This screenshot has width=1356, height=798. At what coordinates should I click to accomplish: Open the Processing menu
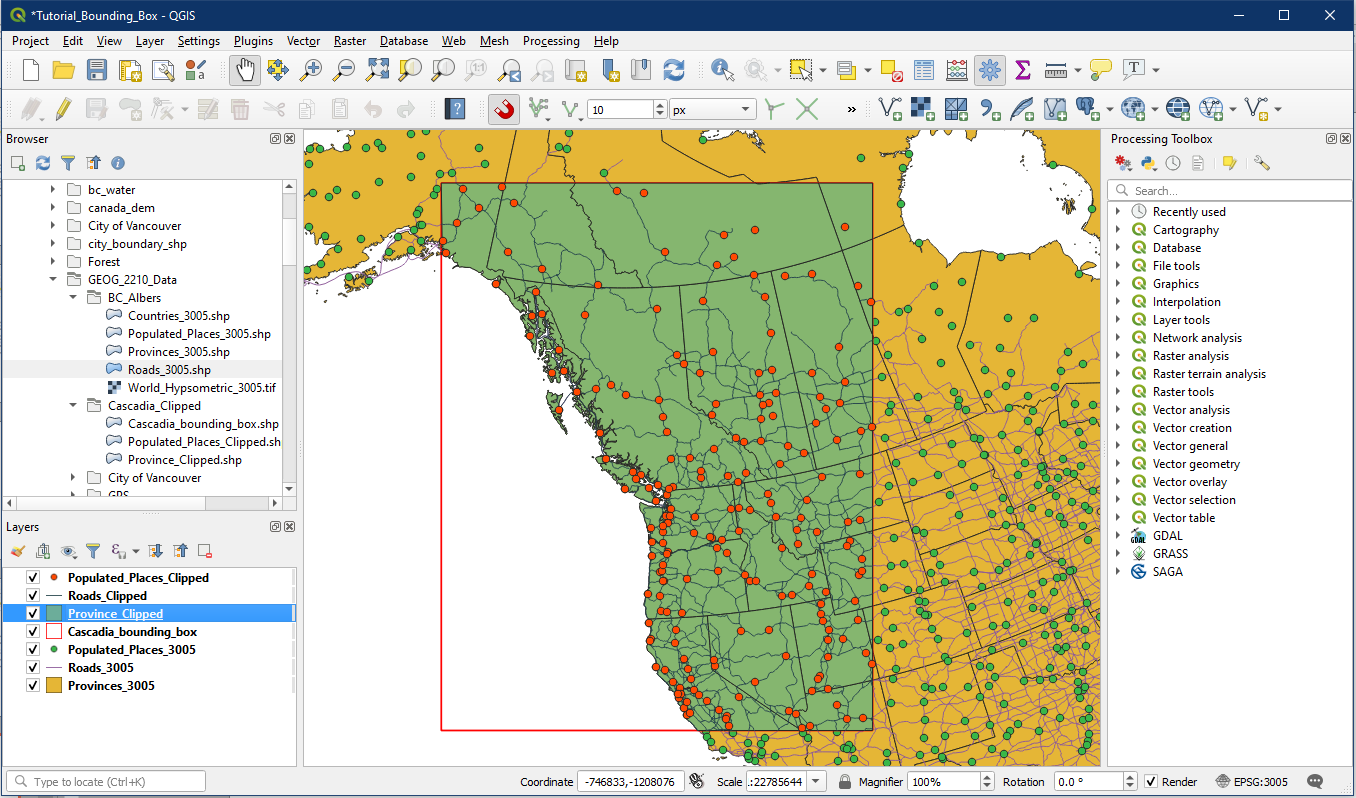(550, 41)
